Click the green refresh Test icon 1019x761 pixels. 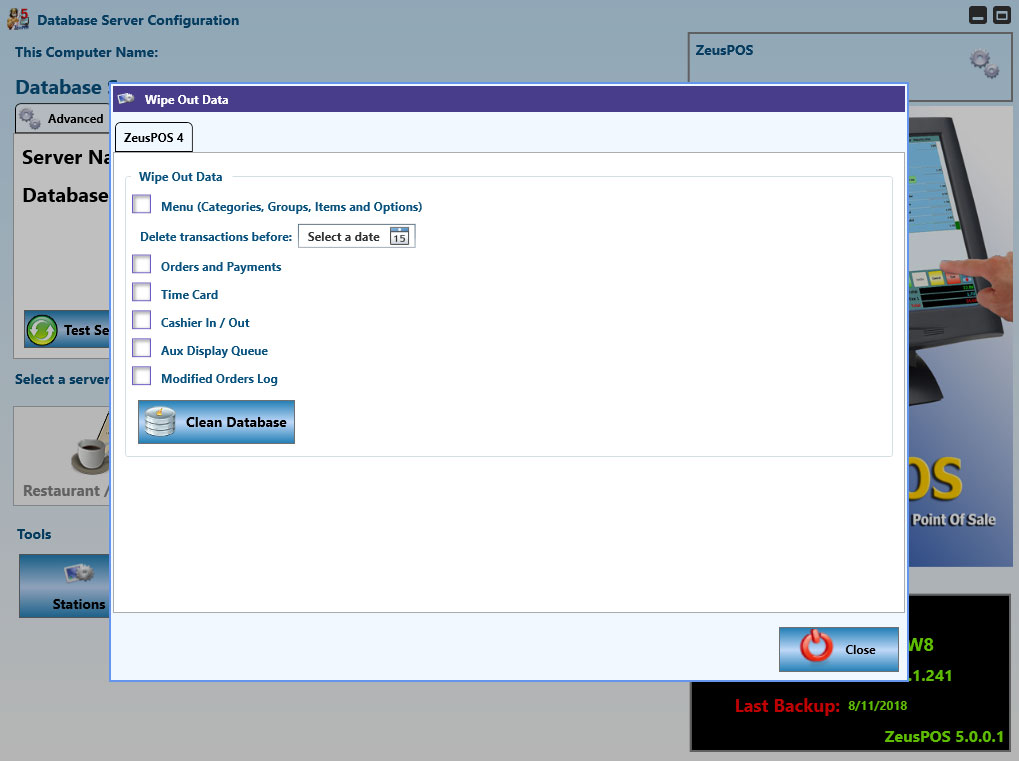point(42,330)
